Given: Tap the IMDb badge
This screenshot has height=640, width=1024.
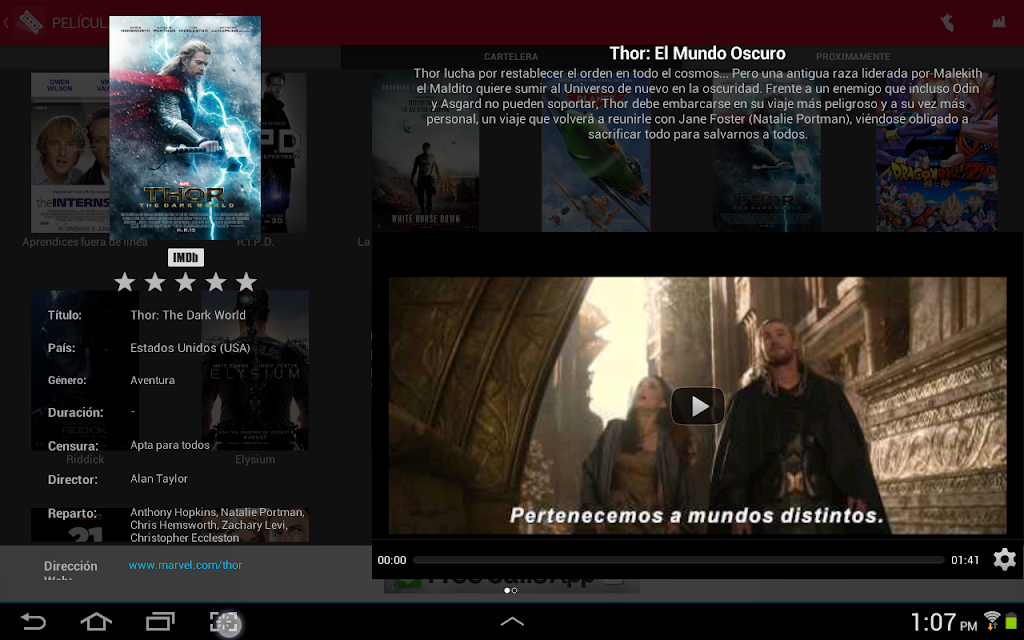Looking at the screenshot, I should click(185, 258).
